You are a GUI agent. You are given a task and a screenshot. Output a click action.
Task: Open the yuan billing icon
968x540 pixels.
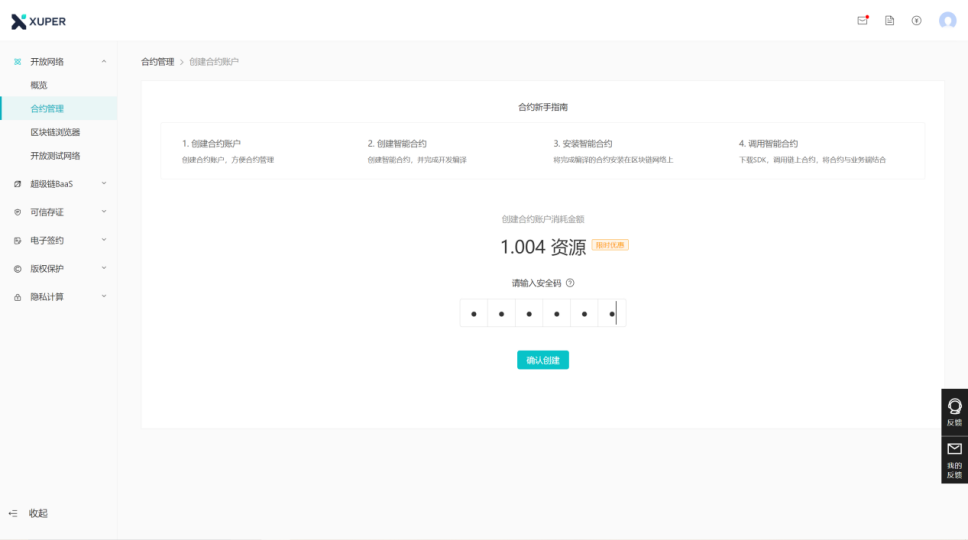[916, 21]
